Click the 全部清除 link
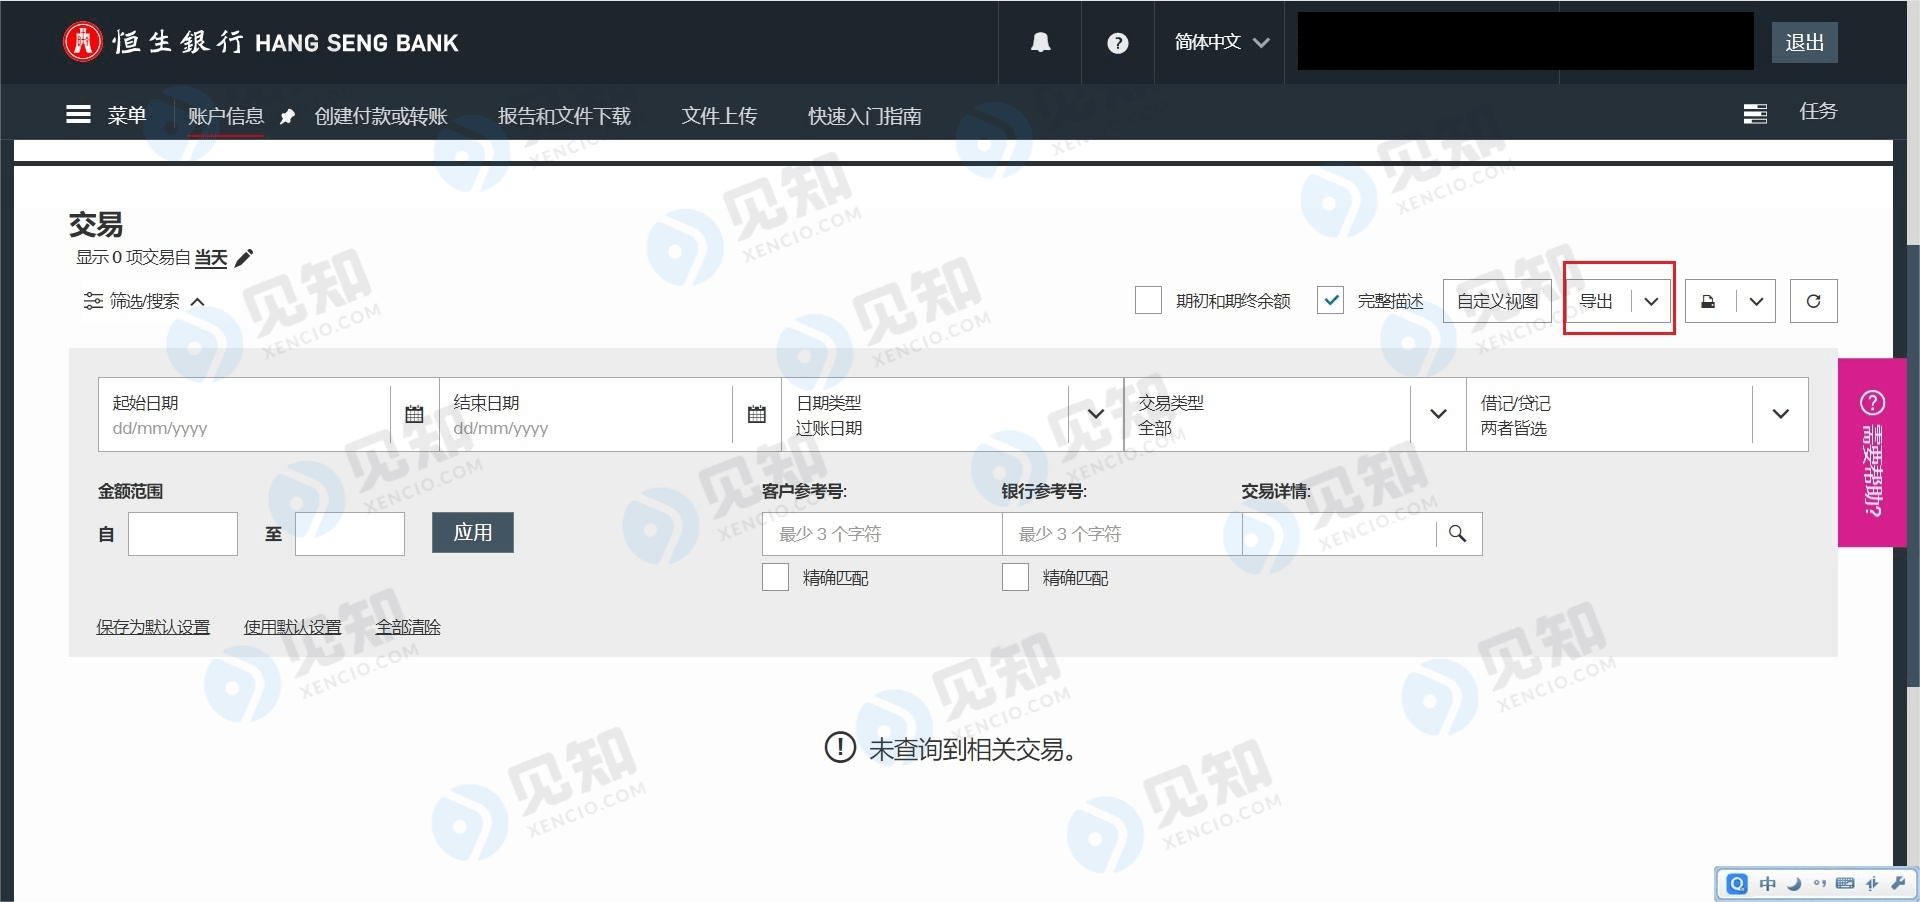The width and height of the screenshot is (1920, 902). coord(408,627)
